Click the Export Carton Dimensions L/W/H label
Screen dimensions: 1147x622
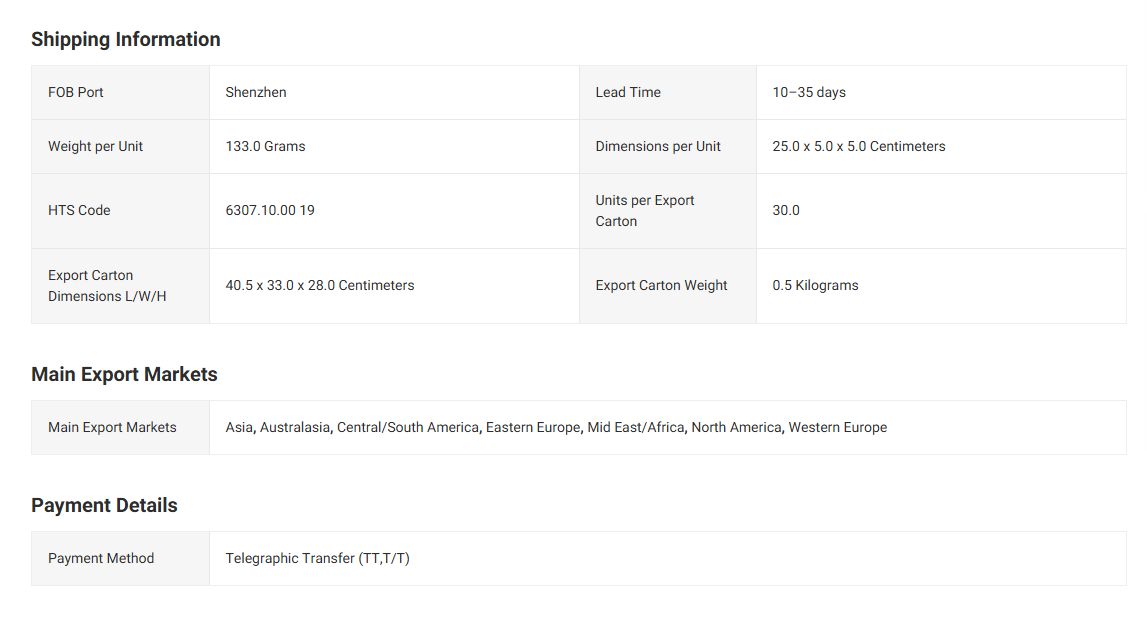(x=107, y=286)
